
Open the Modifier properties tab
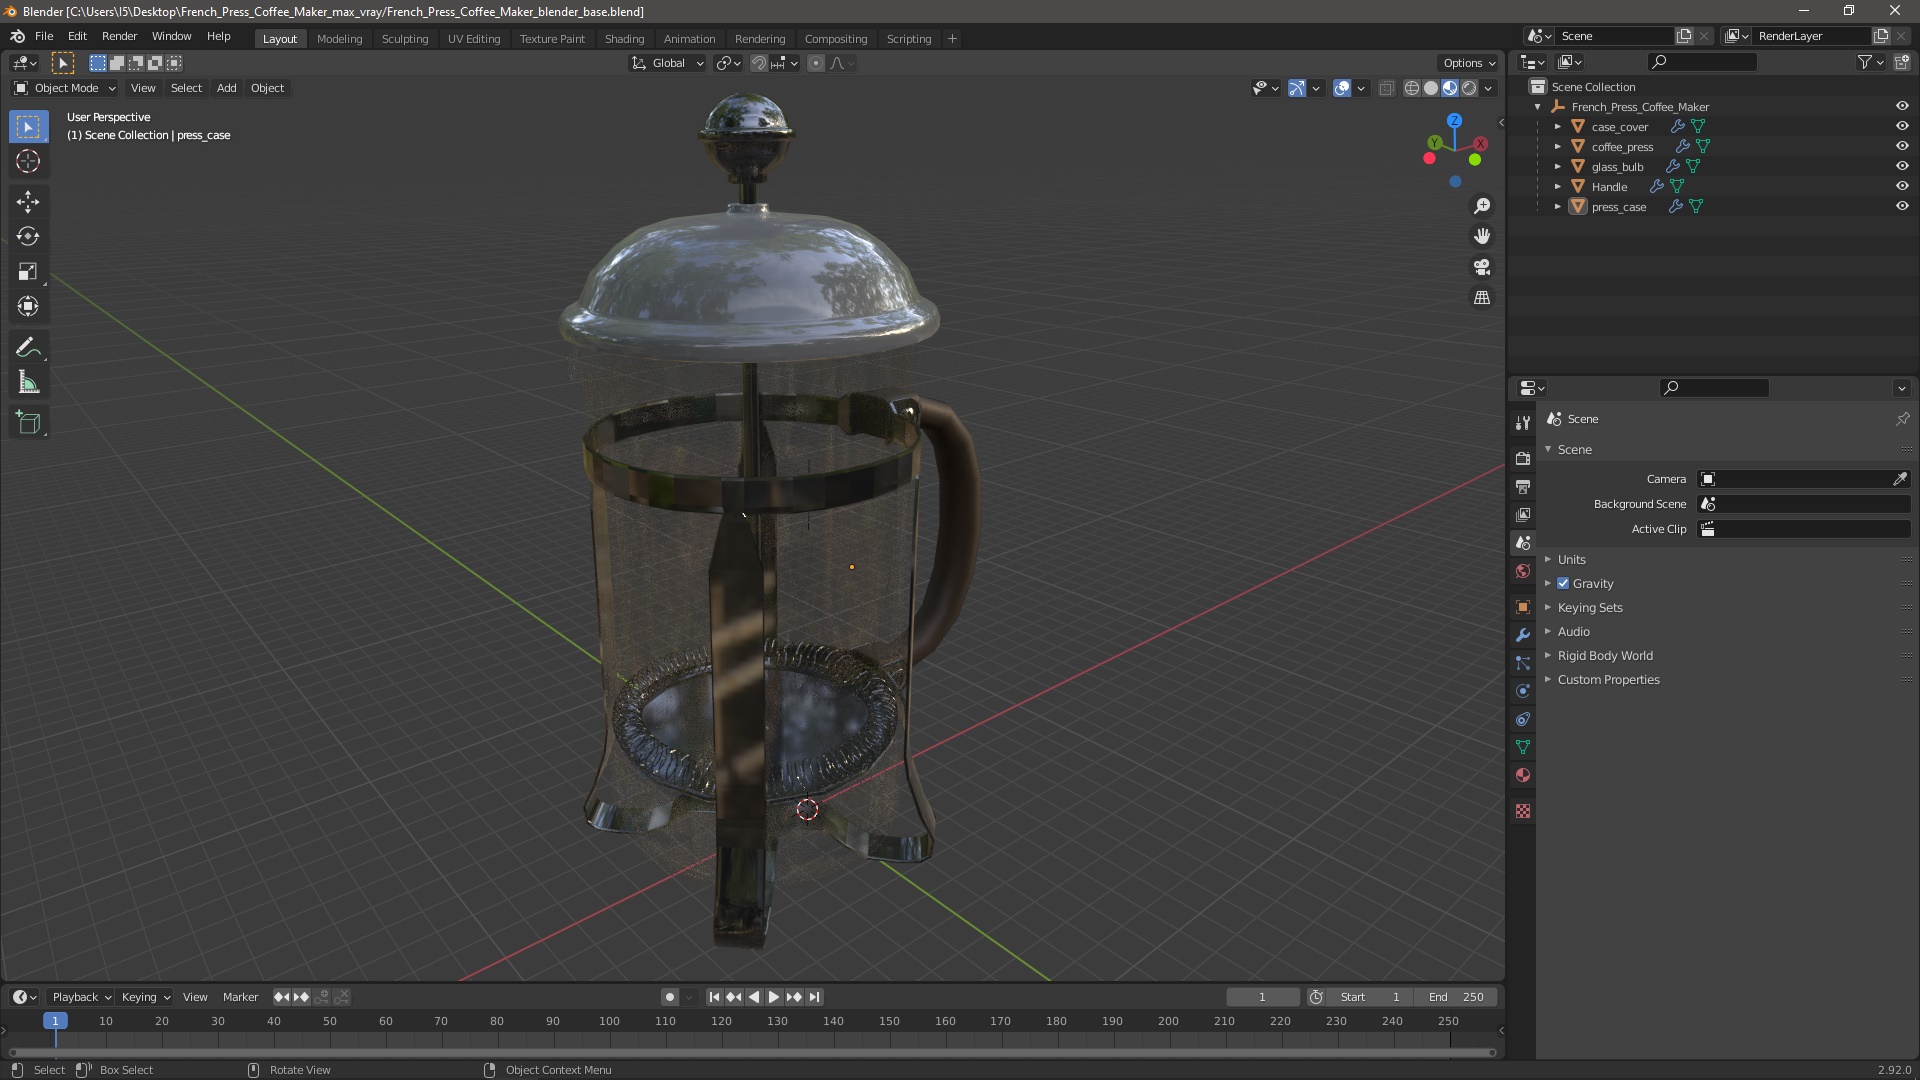pos(1523,635)
